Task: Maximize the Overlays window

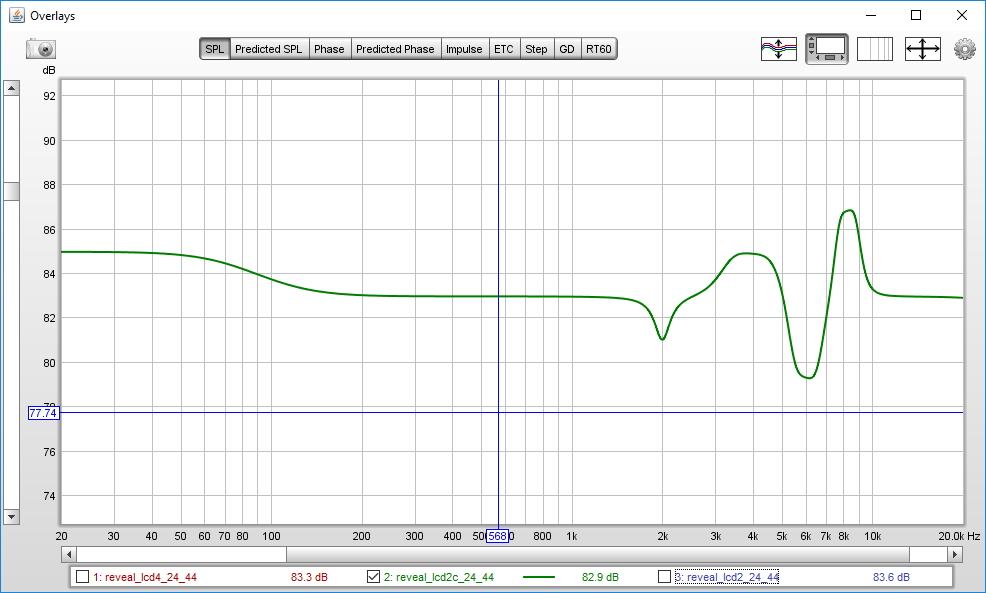Action: click(916, 15)
